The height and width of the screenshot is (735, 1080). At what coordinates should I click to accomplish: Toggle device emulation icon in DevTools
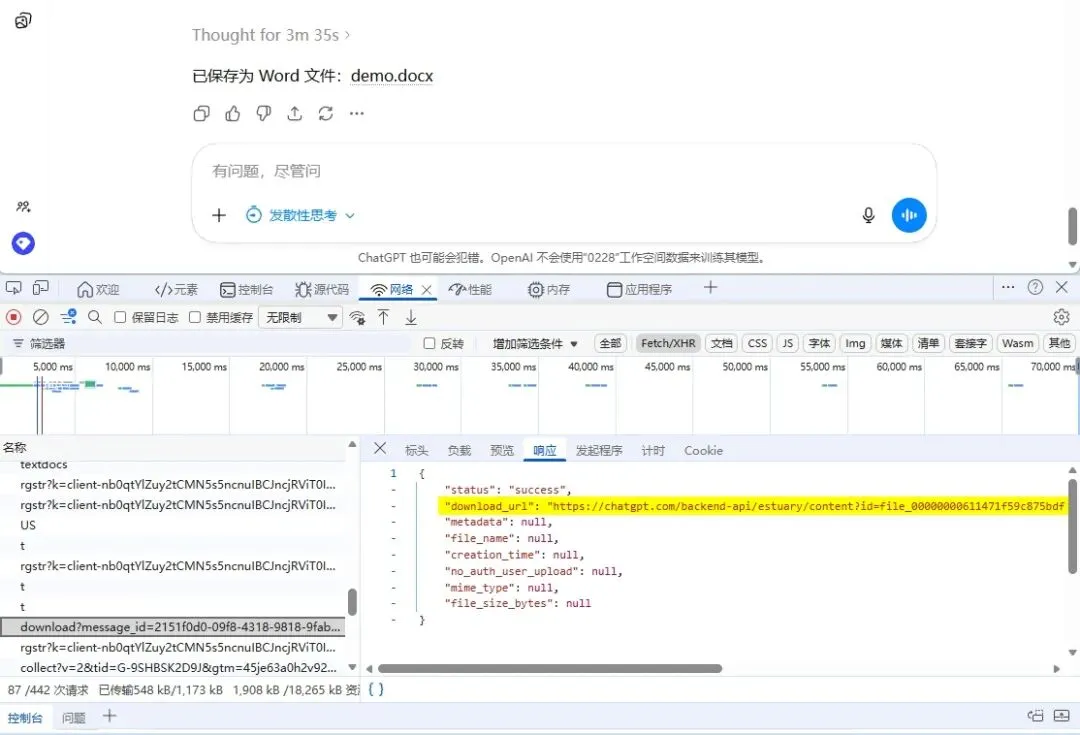(41, 289)
